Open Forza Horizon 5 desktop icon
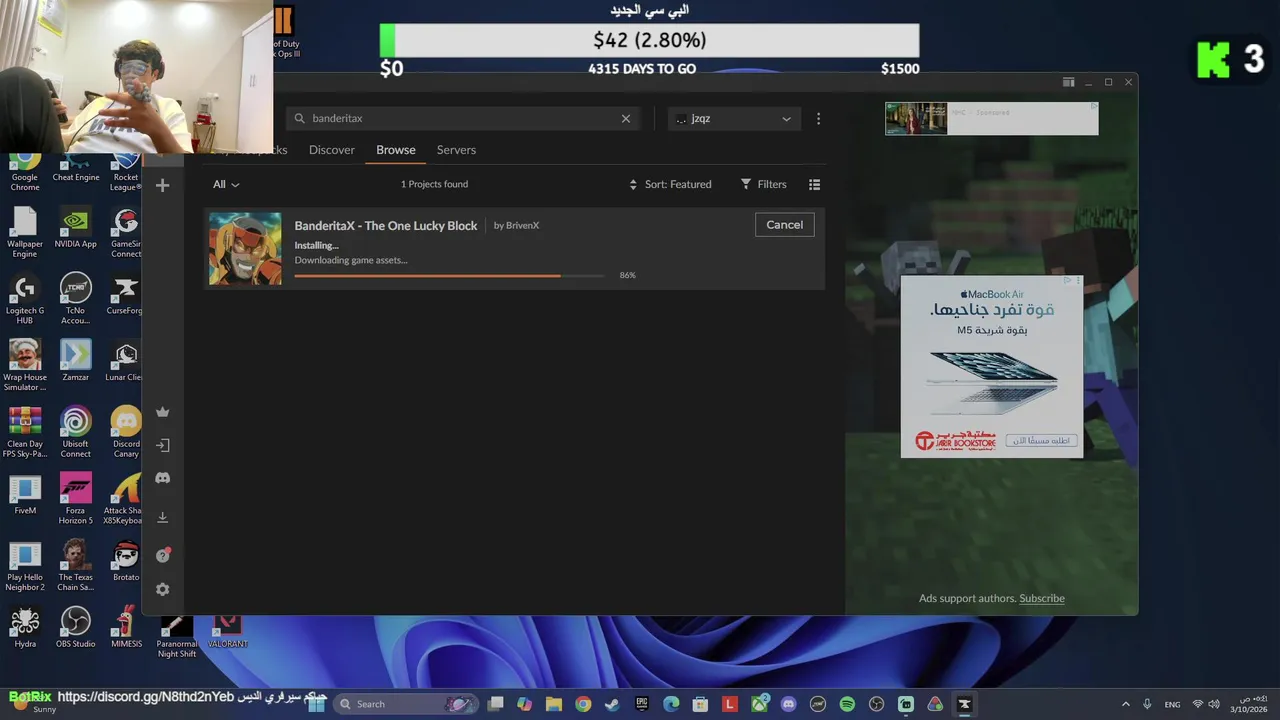Screen dimensions: 1280x720 pos(76,499)
